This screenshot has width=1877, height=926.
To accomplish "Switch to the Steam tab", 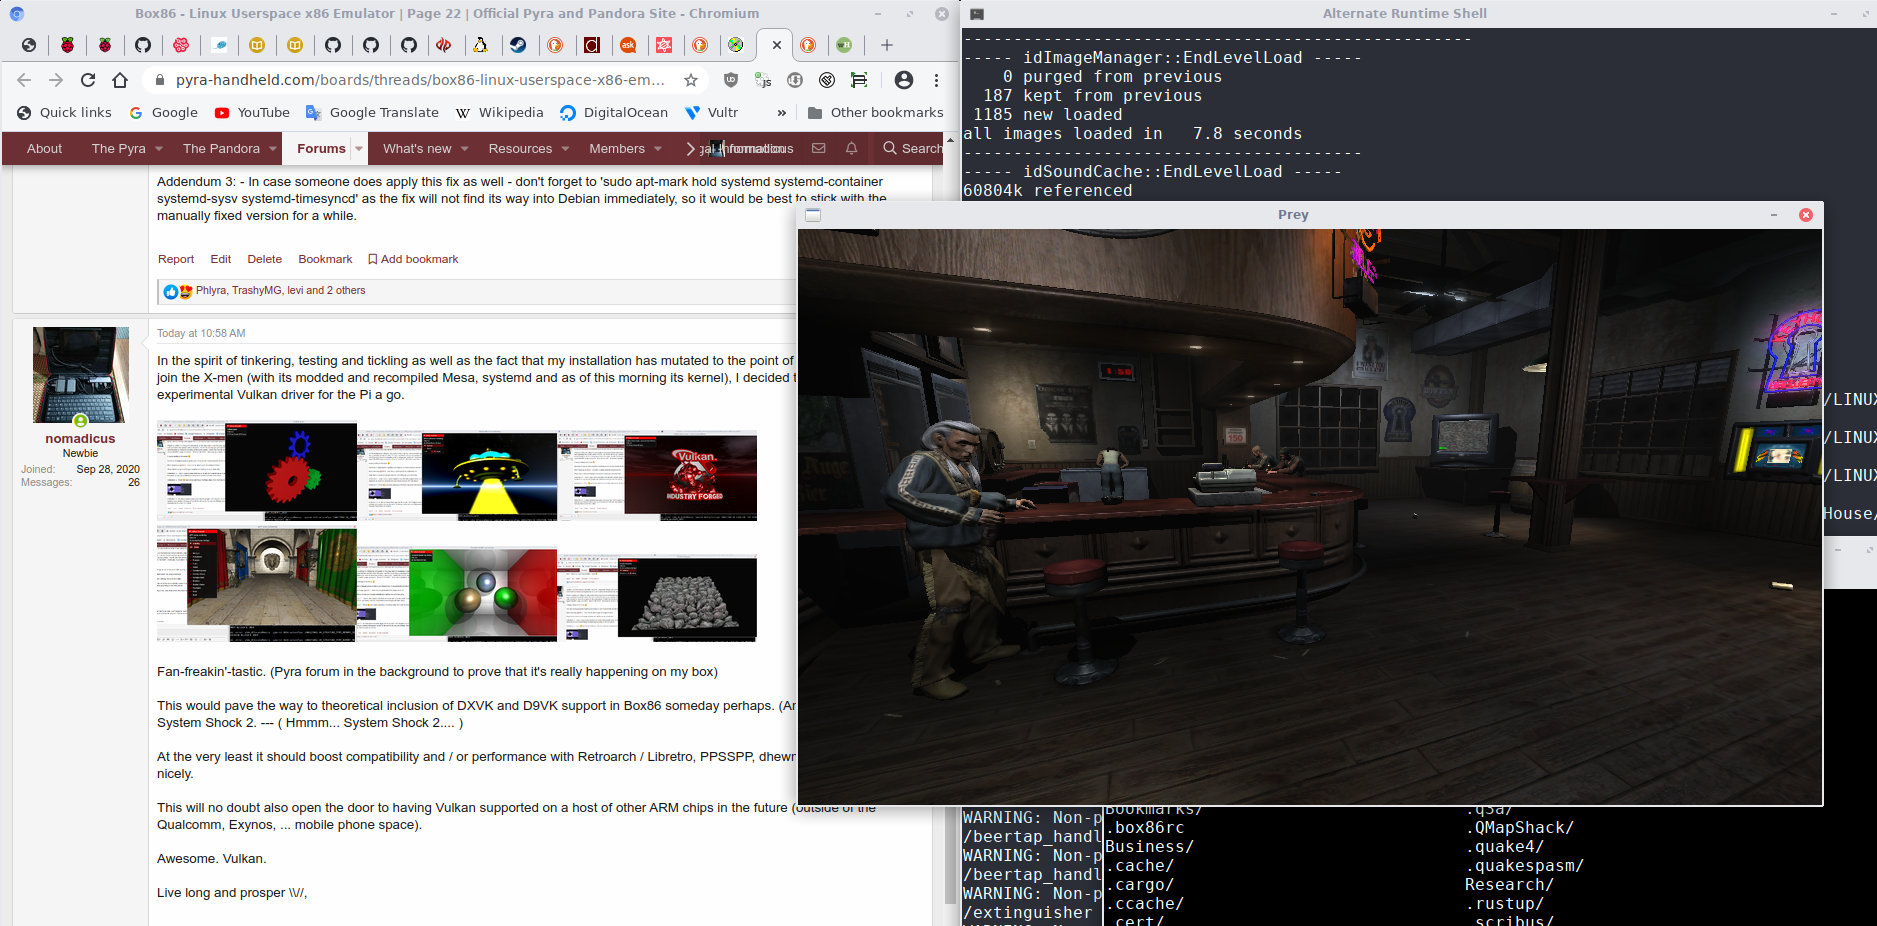I will pyautogui.click(x=518, y=45).
